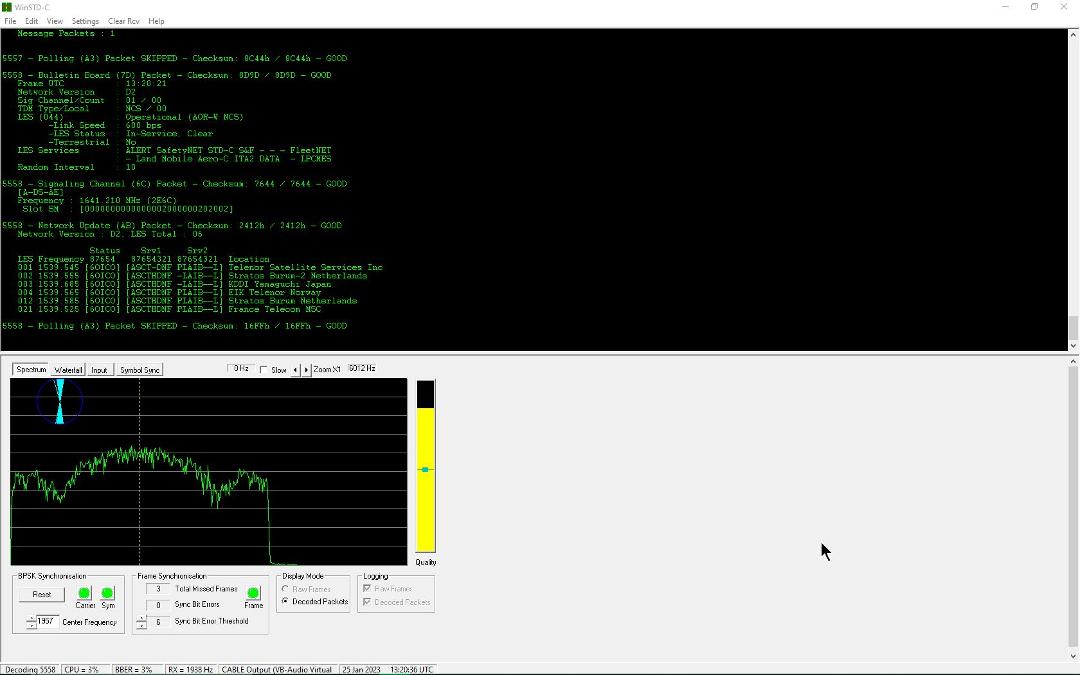Click the WinSTD-C app icon in title bar
1080x675 pixels.
7,7
